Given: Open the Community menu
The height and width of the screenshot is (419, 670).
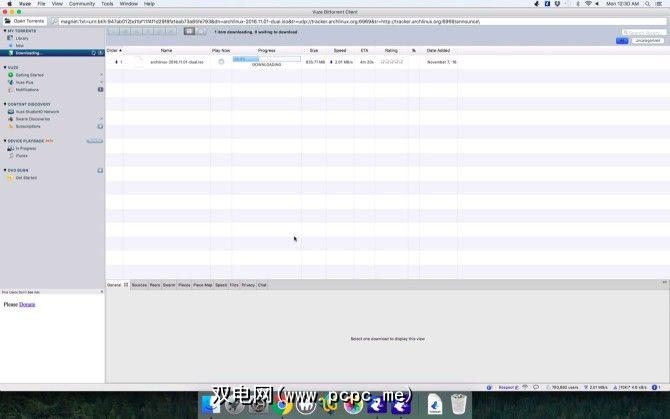Looking at the screenshot, I should [x=82, y=3].
